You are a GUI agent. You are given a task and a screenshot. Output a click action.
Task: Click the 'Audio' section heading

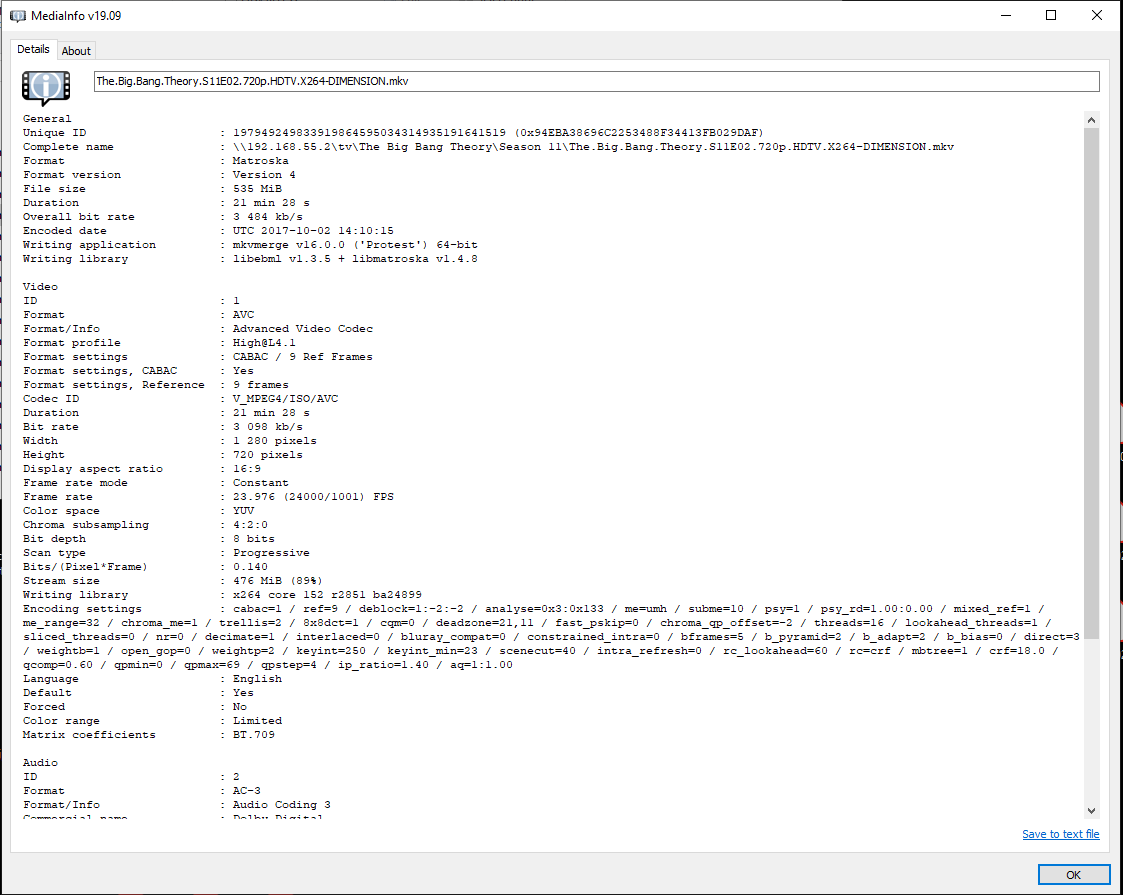[x=40, y=763]
